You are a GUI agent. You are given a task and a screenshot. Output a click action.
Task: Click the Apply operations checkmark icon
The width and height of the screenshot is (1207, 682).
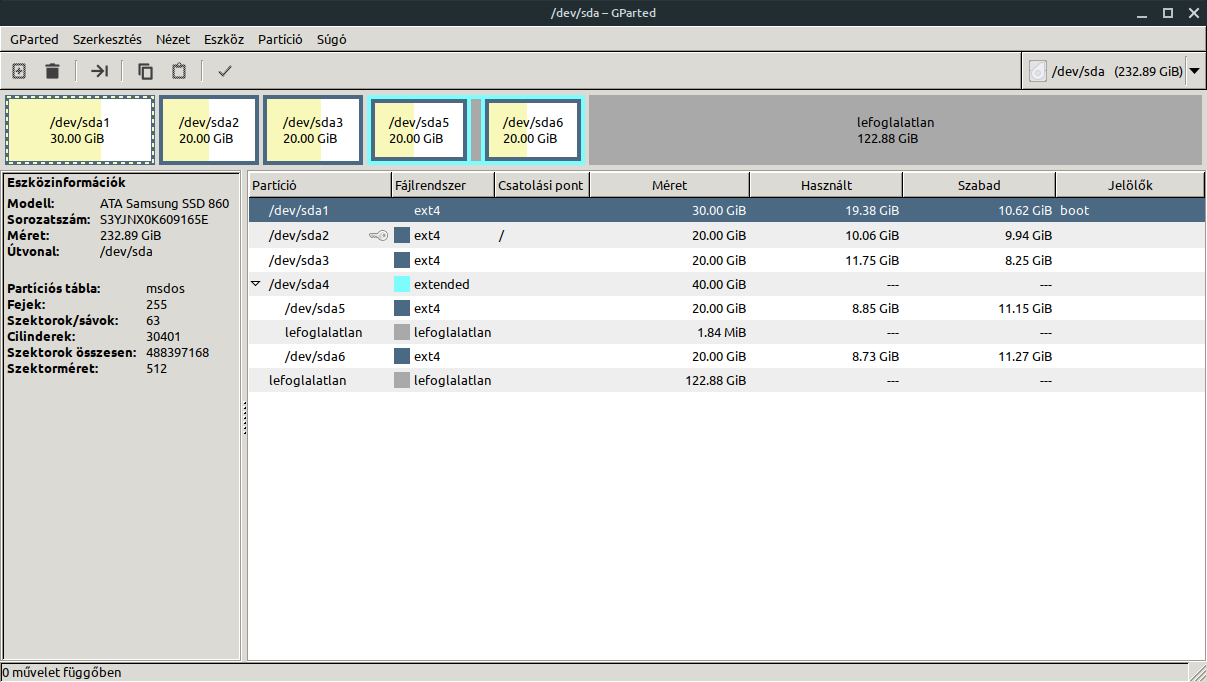(225, 71)
